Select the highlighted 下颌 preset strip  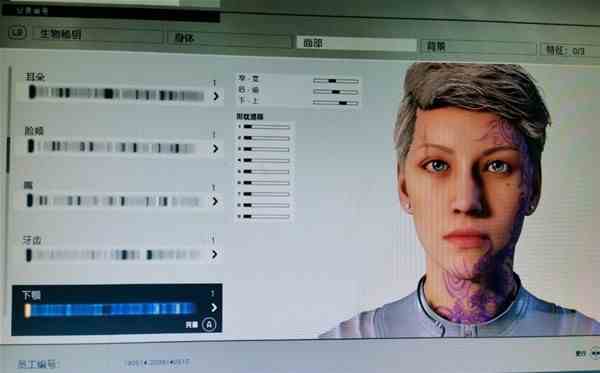coord(111,309)
